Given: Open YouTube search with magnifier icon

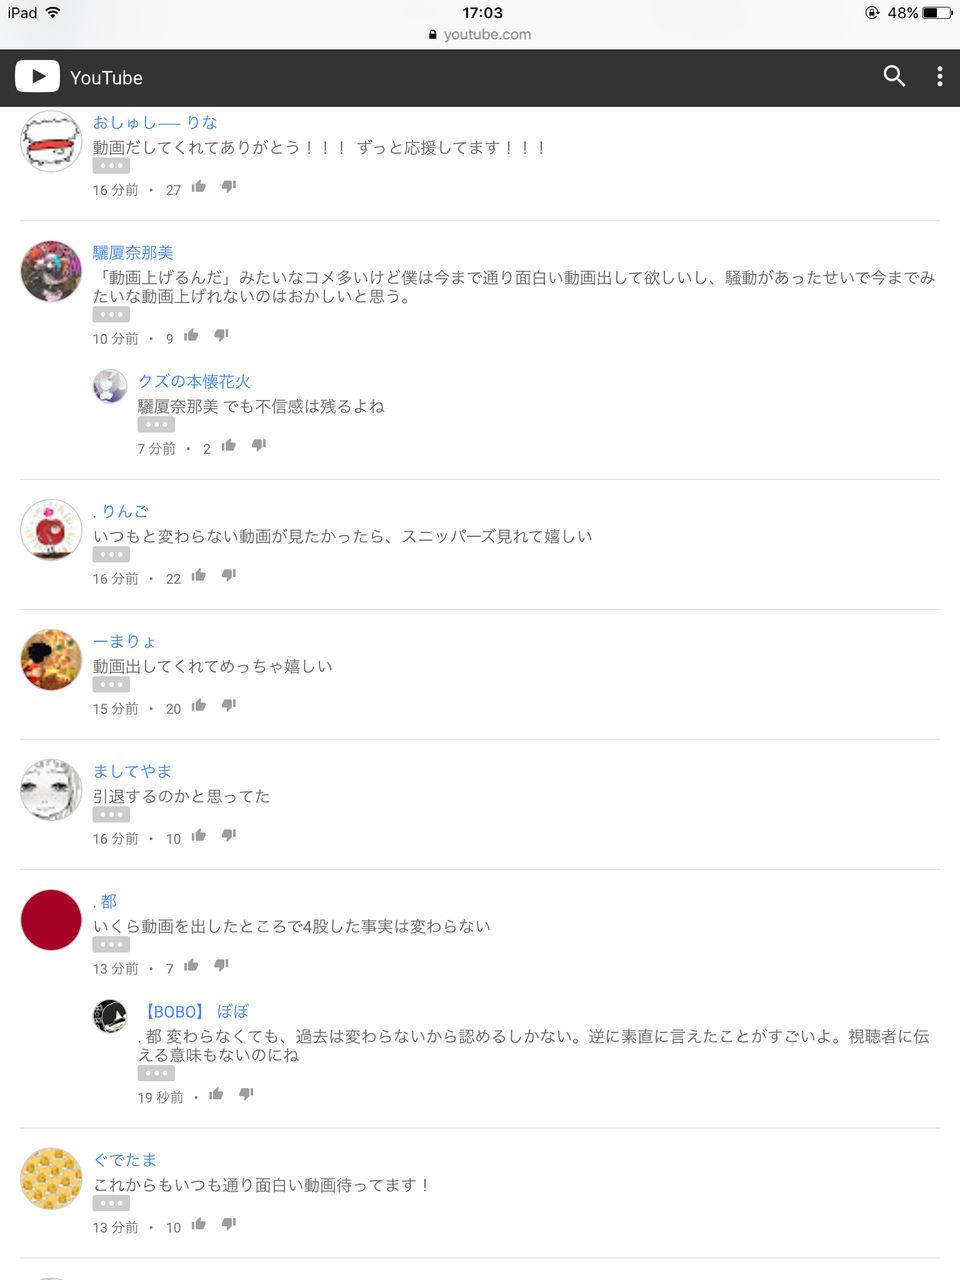Looking at the screenshot, I should point(894,76).
